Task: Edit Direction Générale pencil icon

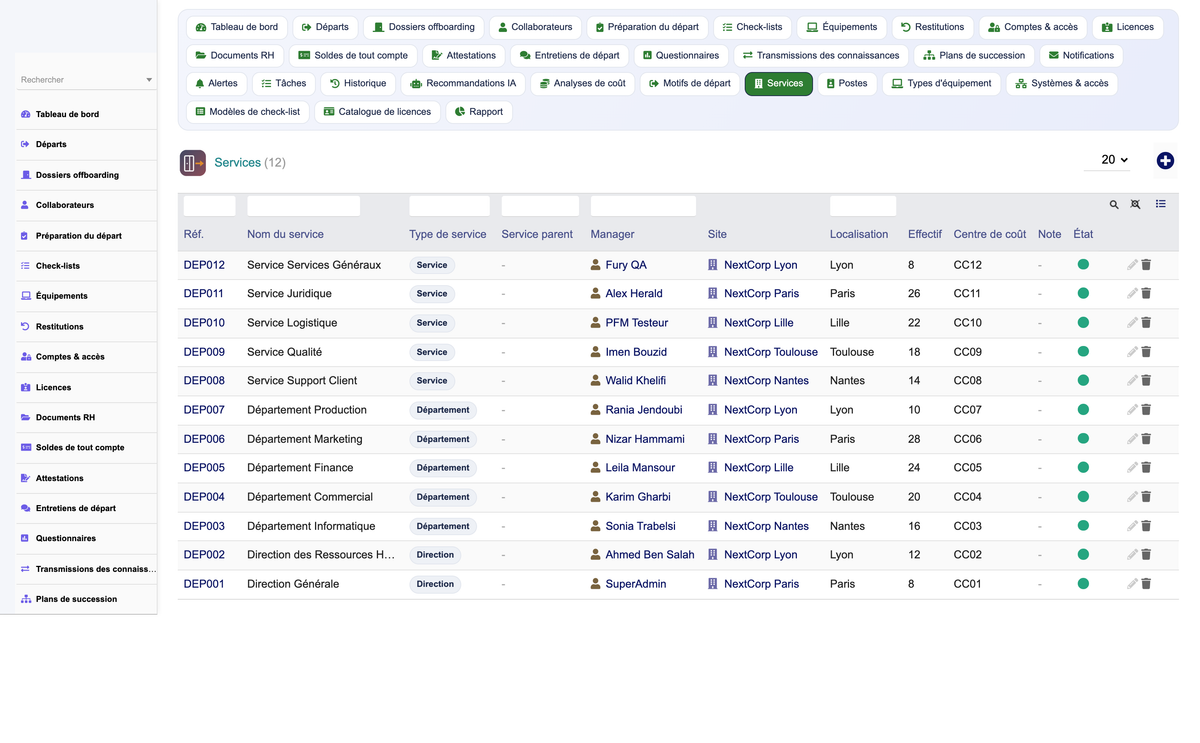Action: (1132, 584)
